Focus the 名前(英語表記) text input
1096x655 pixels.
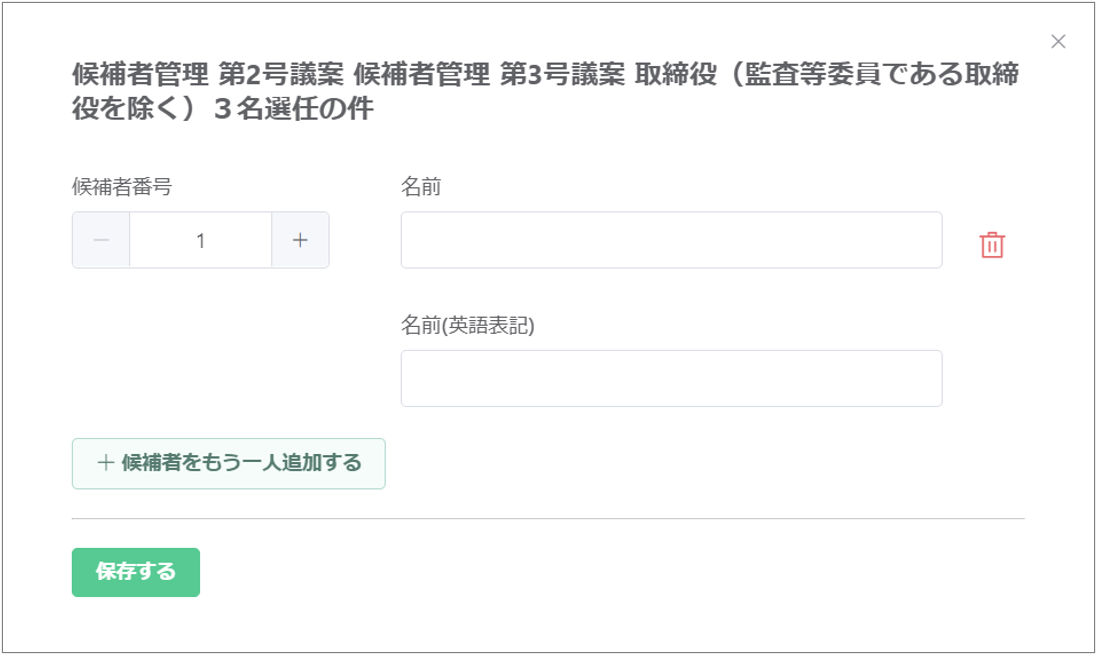[x=671, y=378]
